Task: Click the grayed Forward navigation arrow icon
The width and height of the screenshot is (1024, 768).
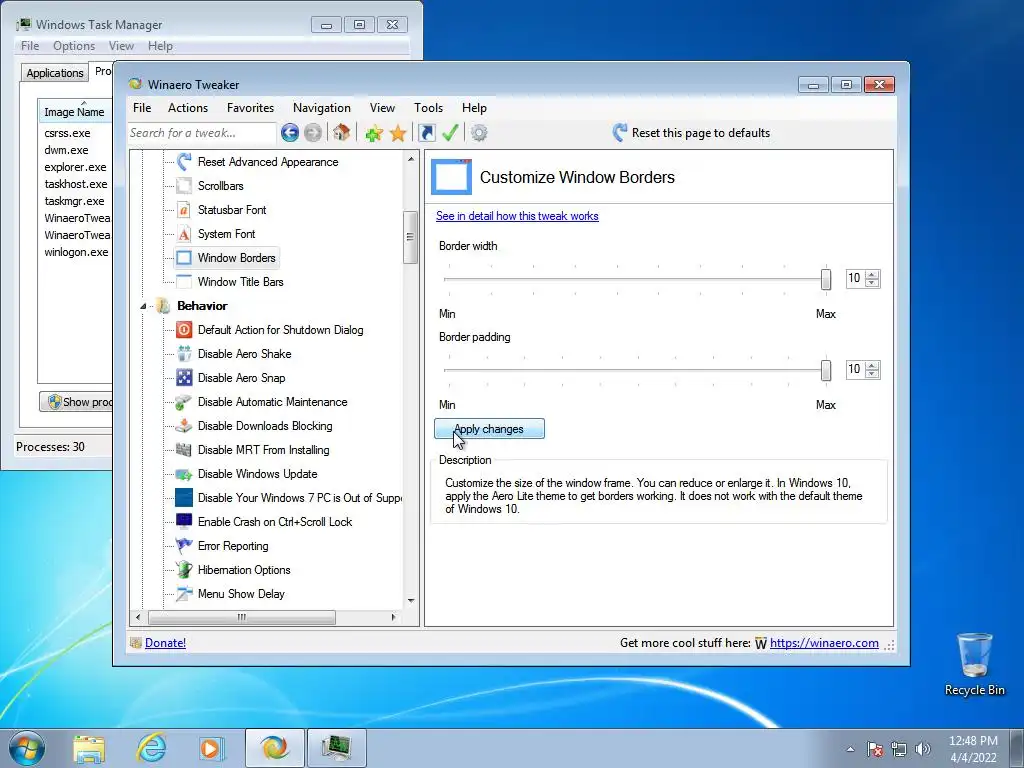Action: coord(313,133)
